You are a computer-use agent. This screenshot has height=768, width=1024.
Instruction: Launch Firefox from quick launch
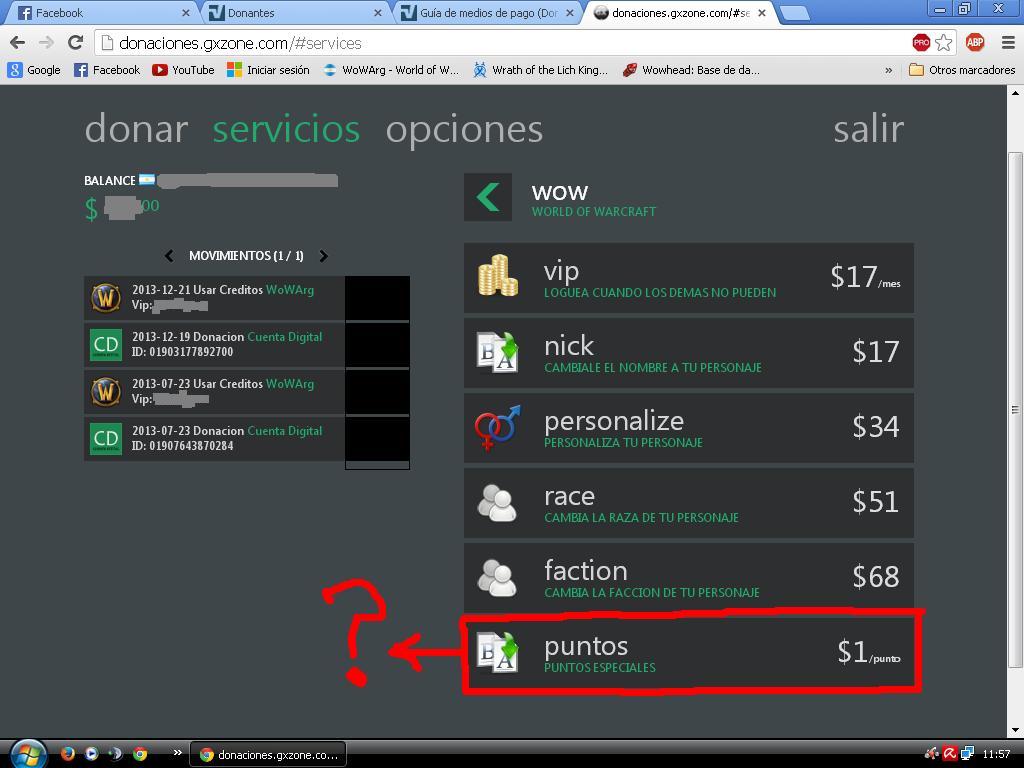point(67,754)
